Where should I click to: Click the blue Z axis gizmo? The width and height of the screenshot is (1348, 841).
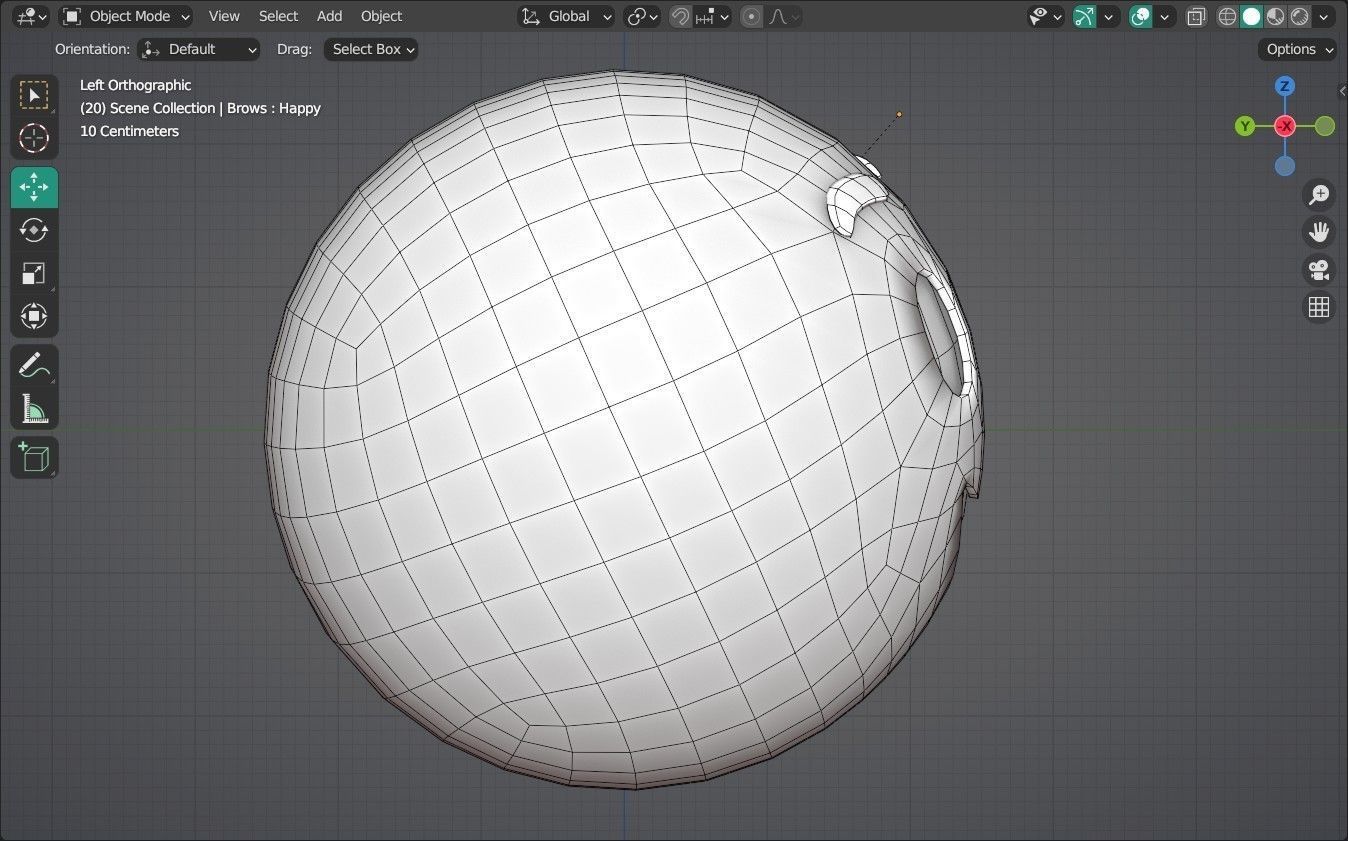pos(1285,86)
